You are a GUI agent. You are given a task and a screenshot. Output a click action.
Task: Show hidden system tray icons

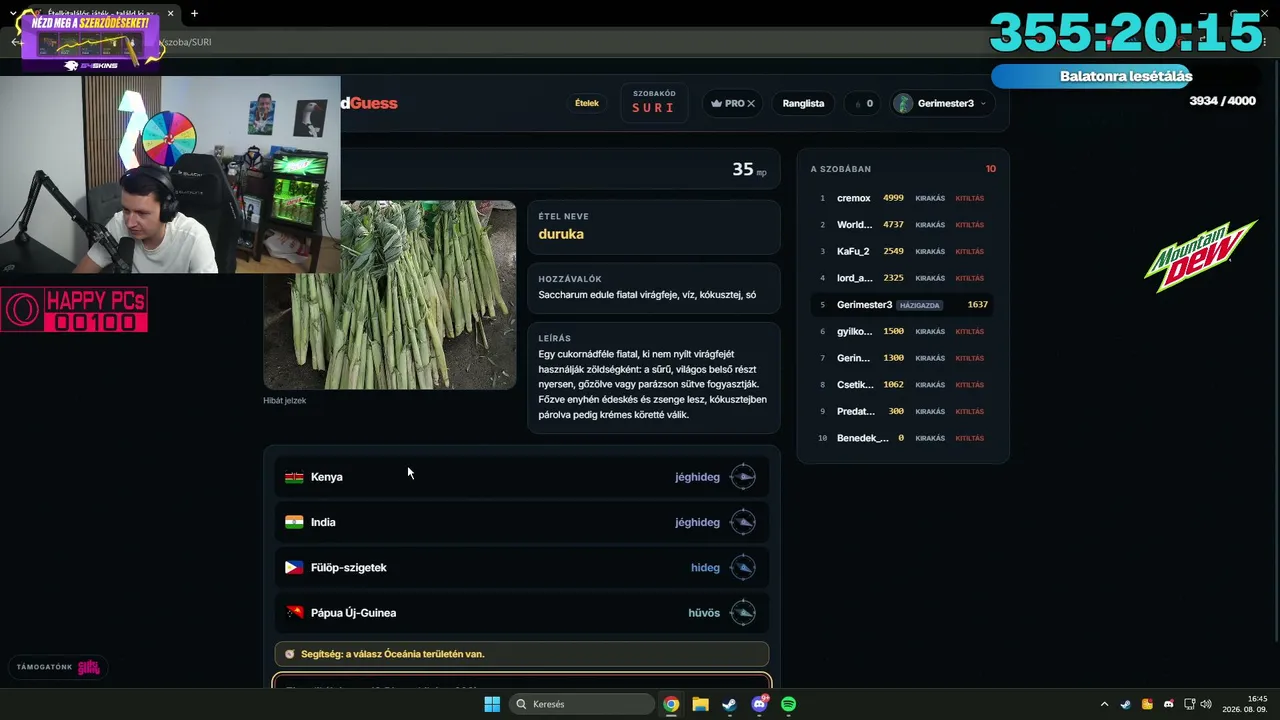[x=1104, y=704]
